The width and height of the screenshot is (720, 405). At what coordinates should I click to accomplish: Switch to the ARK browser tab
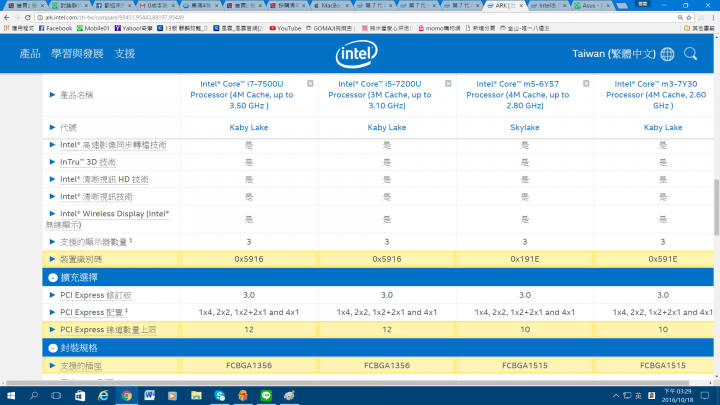(505, 6)
